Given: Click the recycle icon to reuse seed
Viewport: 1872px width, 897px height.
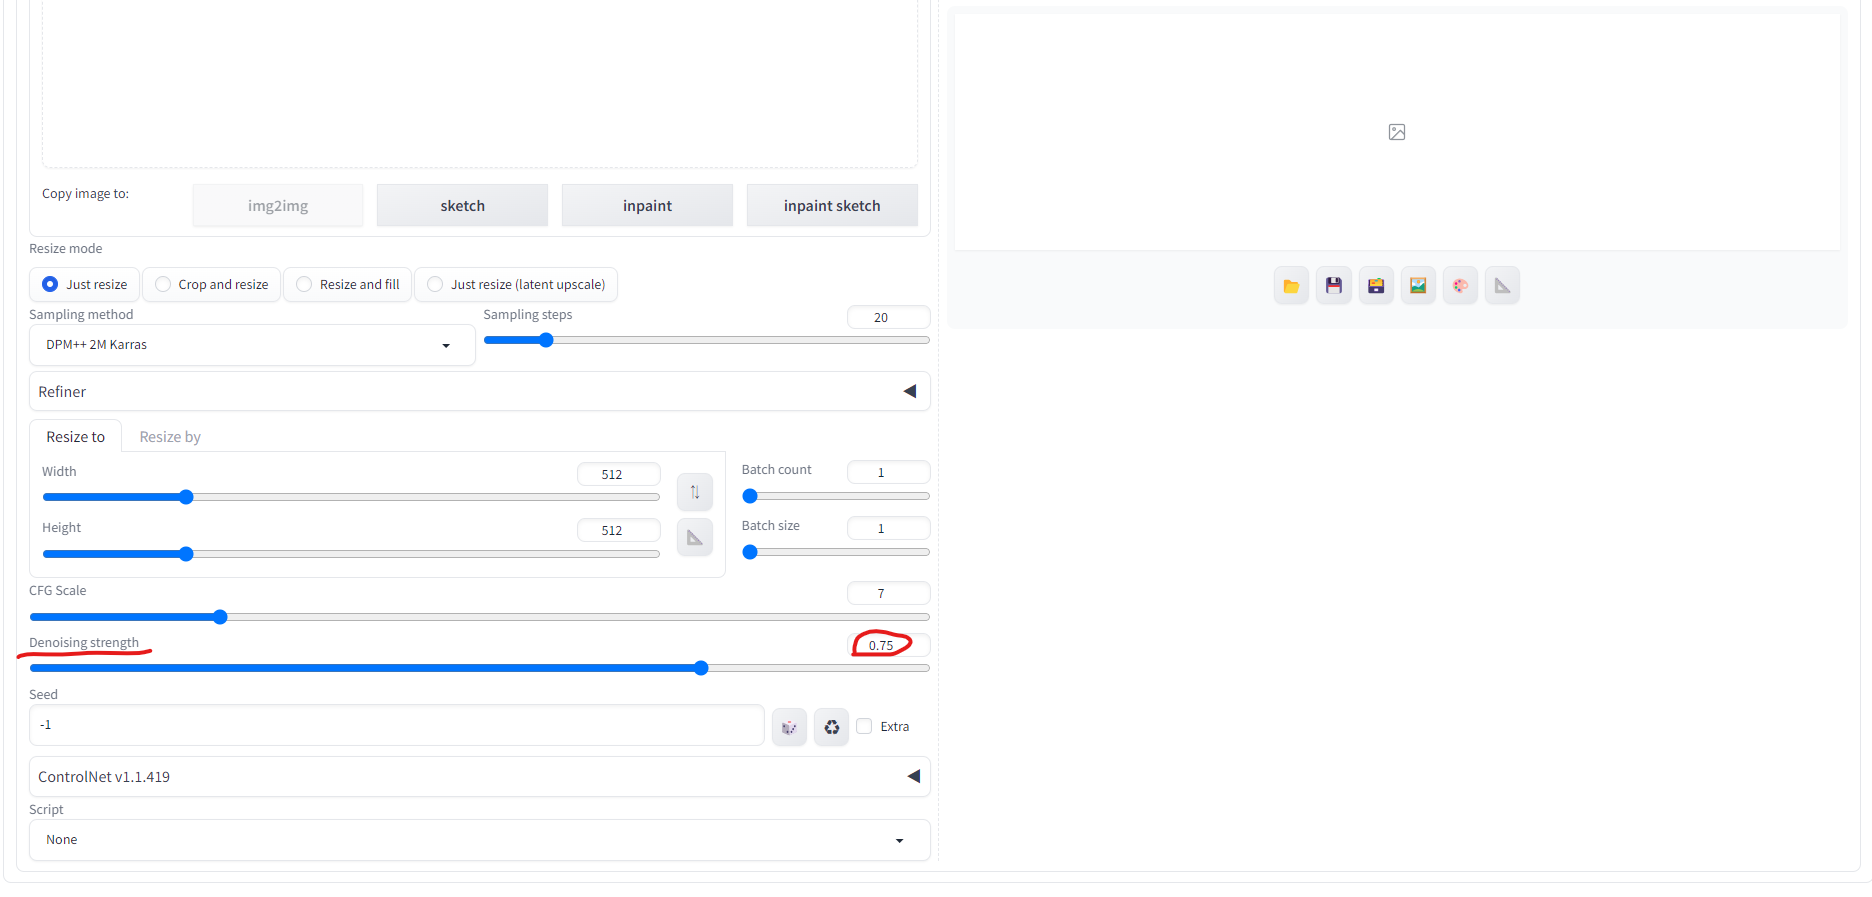Looking at the screenshot, I should pyautogui.click(x=831, y=727).
